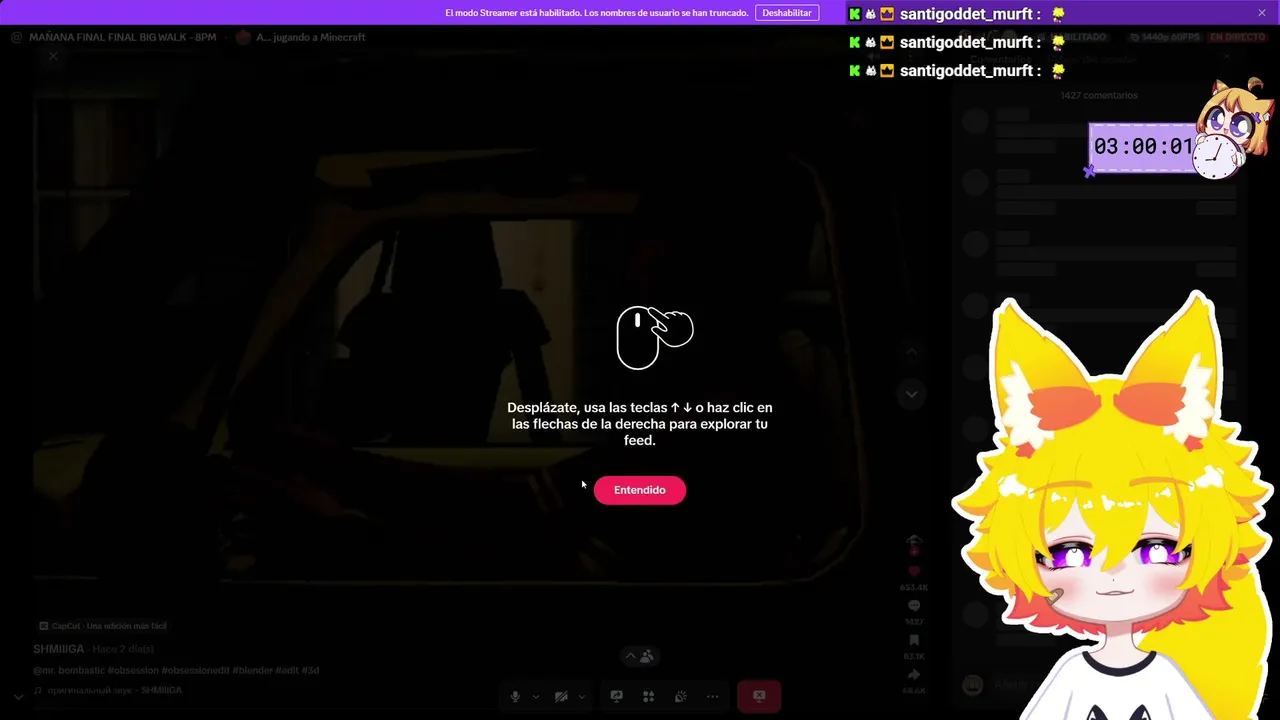Go to previous video with up arrow
The height and width of the screenshot is (720, 1280).
(912, 351)
